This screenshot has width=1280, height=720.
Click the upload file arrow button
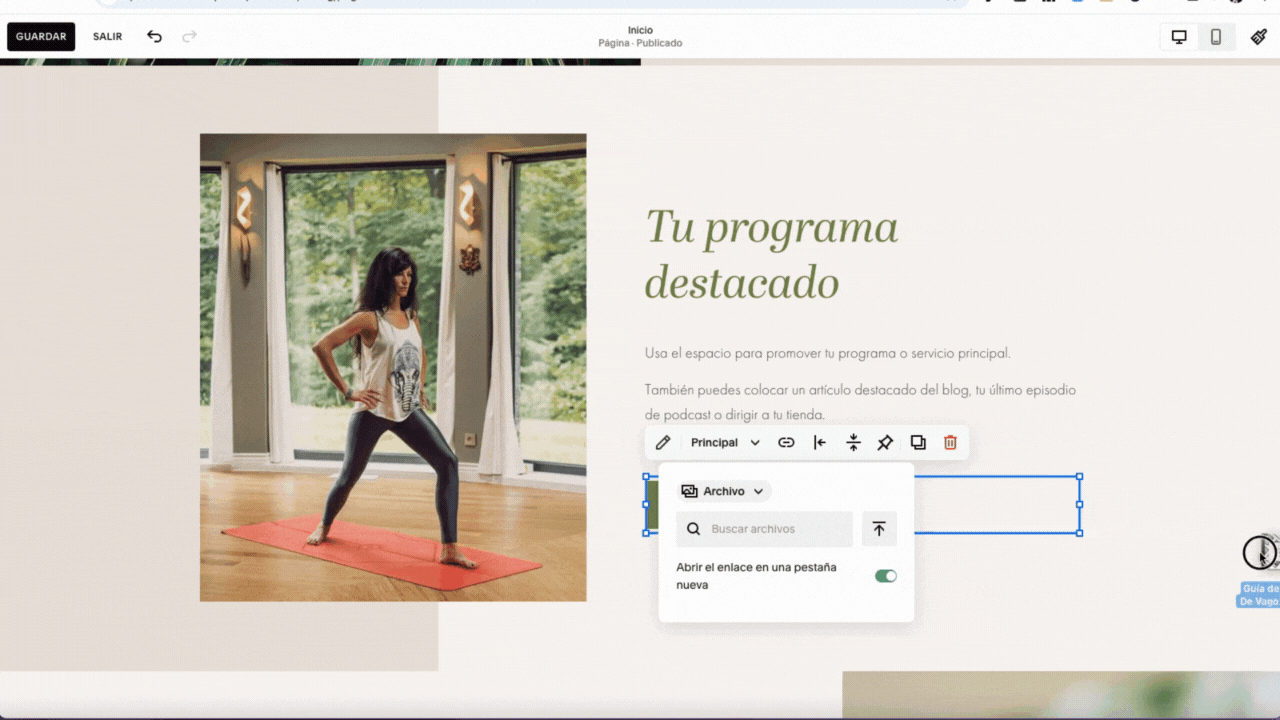(879, 529)
